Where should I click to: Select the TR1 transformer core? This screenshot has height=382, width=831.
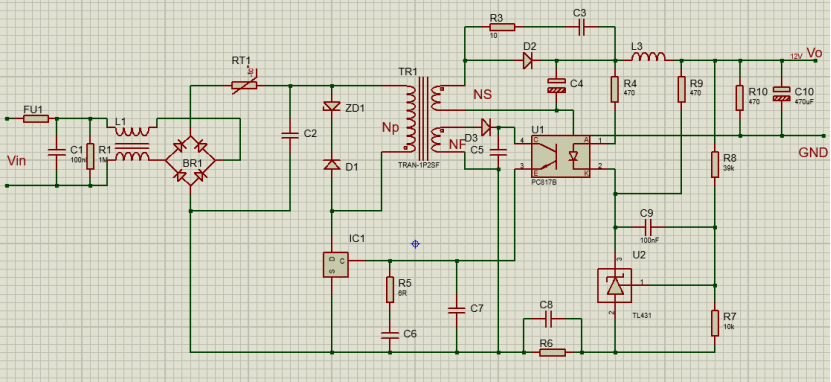[x=423, y=118]
